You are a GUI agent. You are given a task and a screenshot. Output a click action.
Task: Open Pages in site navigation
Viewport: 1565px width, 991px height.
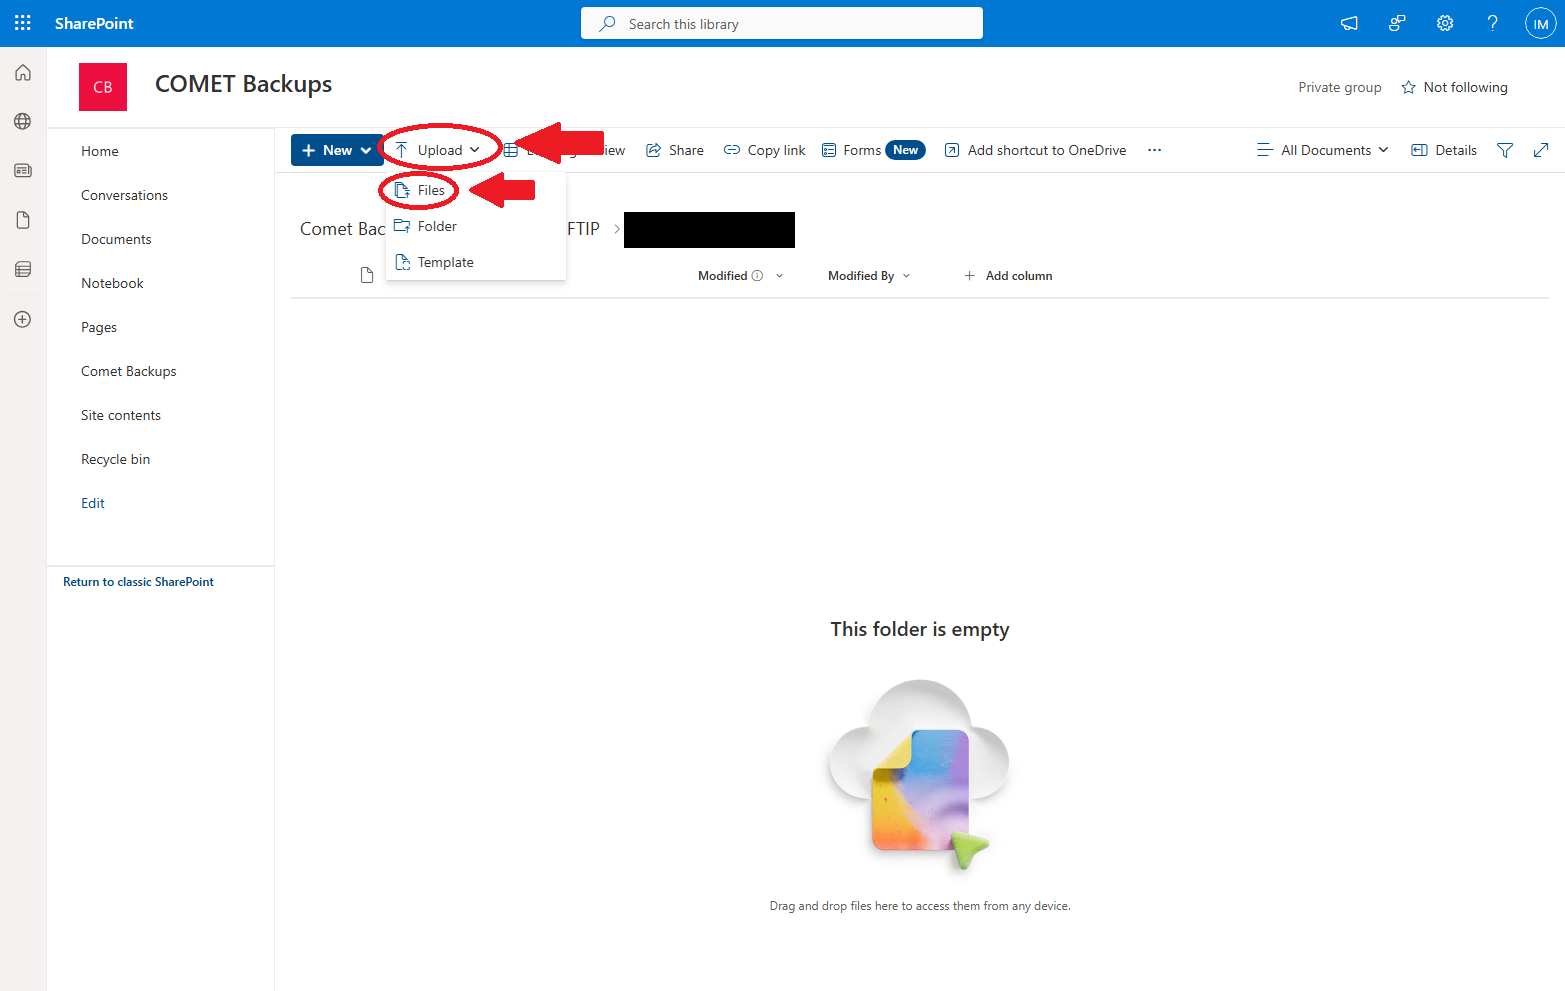99,327
